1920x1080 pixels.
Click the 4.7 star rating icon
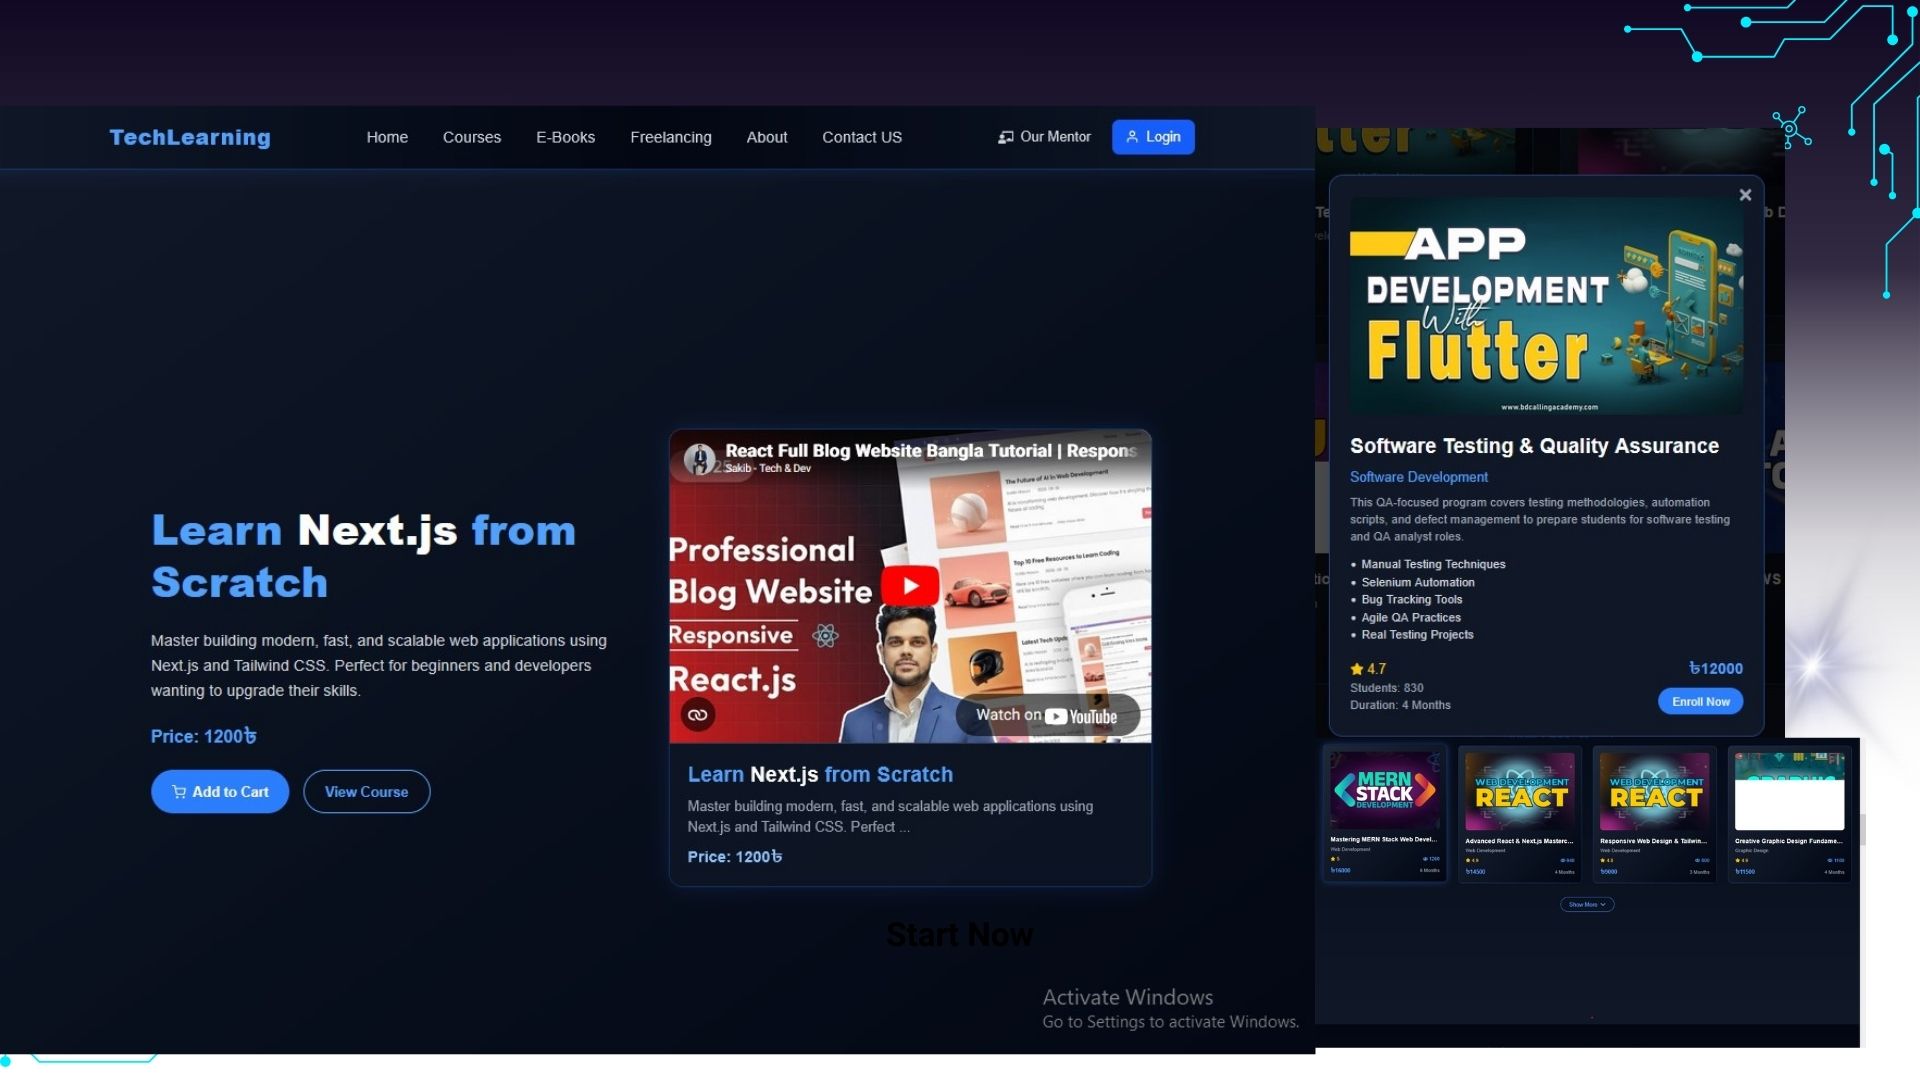point(1357,669)
